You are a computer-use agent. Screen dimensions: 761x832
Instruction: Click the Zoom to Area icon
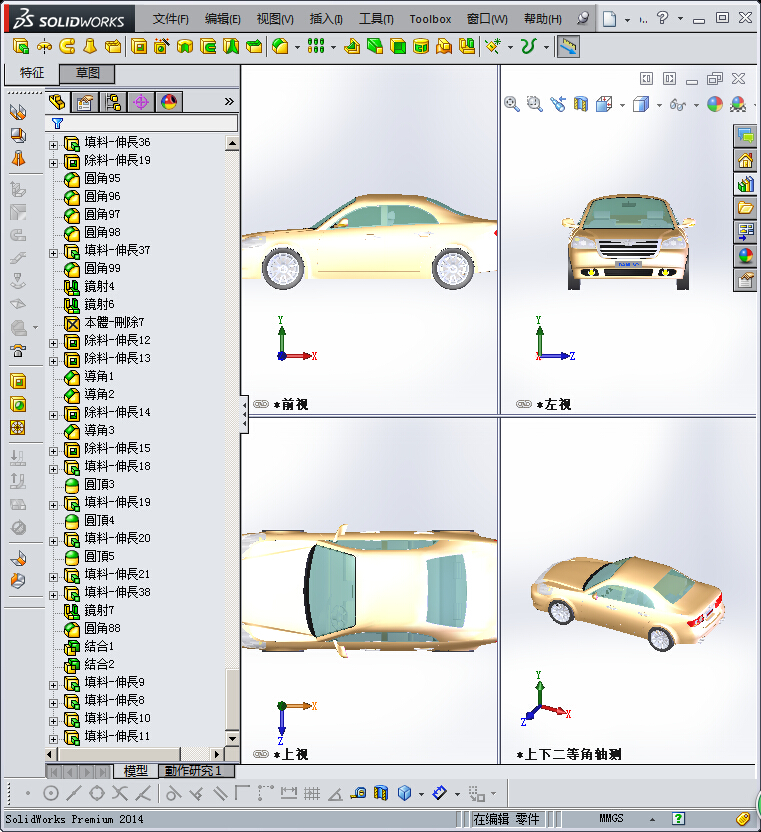(534, 104)
